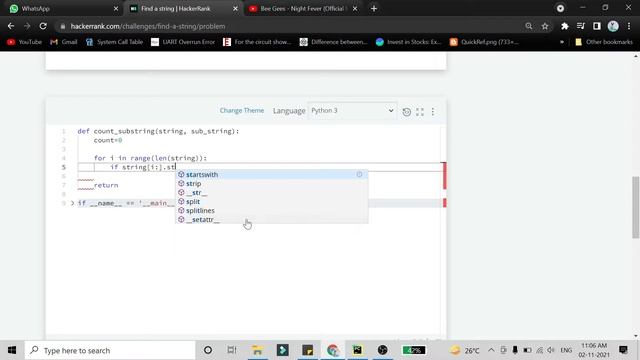The height and width of the screenshot is (360, 640).
Task: Click the return statement on line 7
Action: point(106,185)
